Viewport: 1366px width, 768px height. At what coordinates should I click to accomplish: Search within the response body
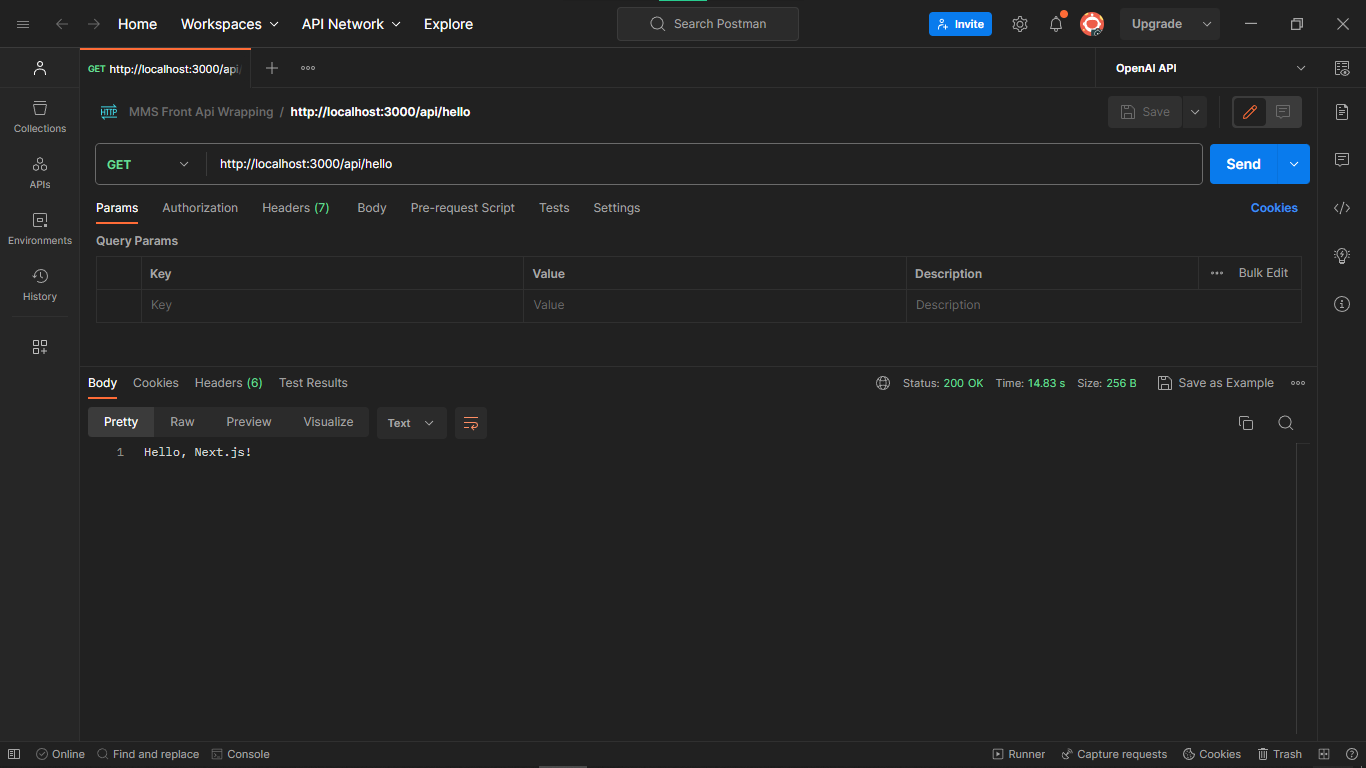coord(1286,423)
